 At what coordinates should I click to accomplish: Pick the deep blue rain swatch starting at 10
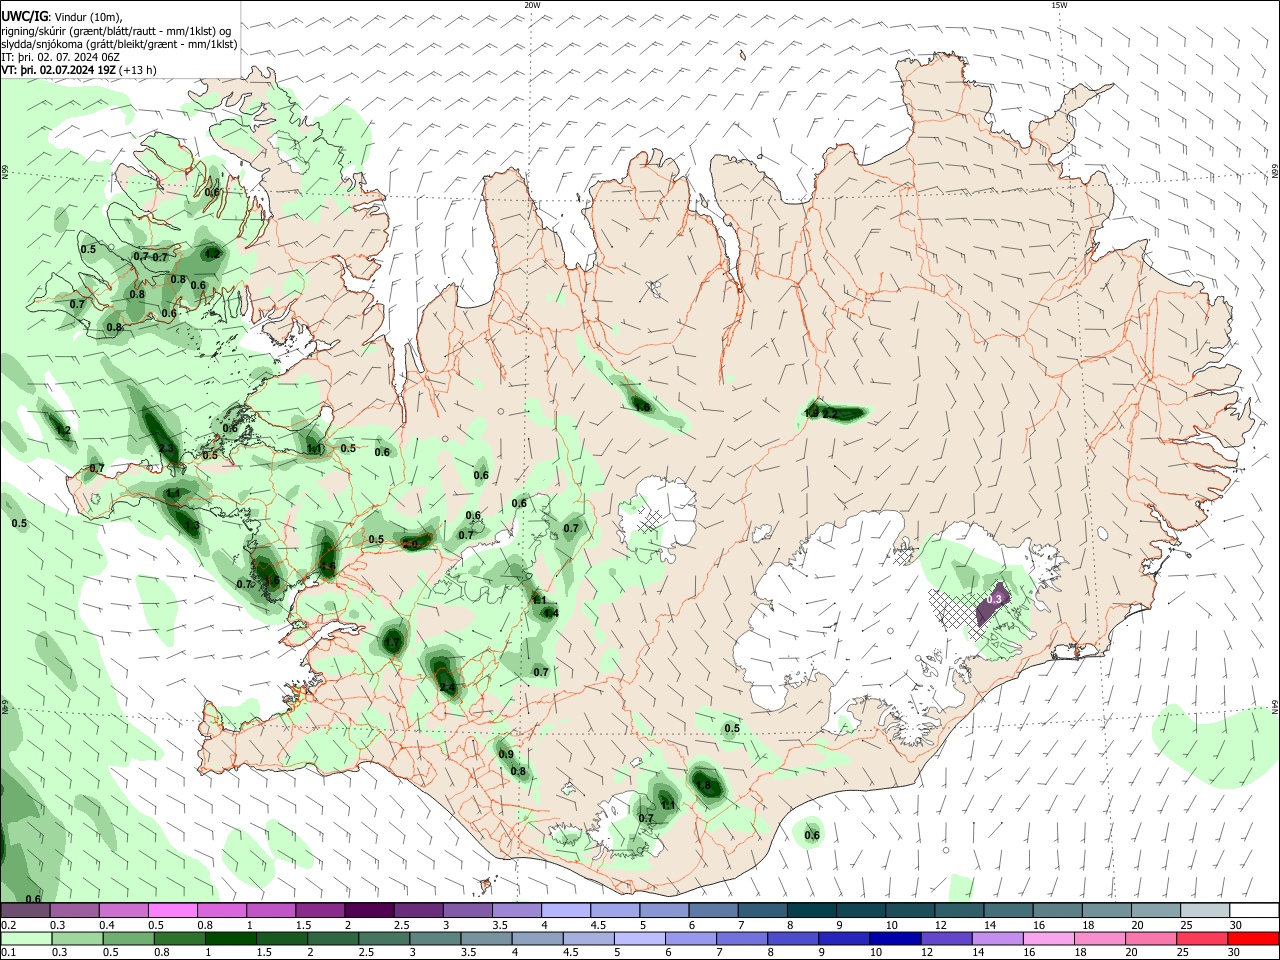pyautogui.click(x=894, y=938)
